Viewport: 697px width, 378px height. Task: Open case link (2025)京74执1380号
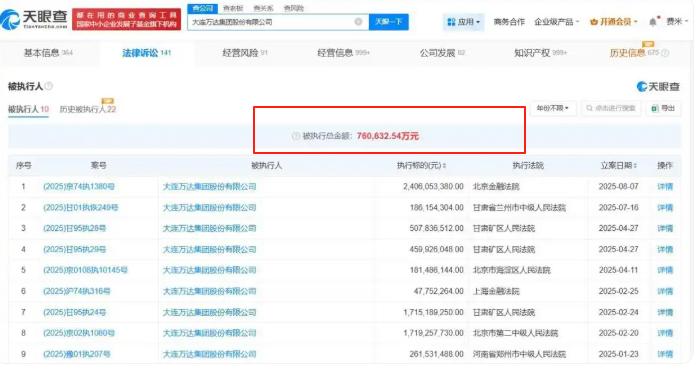point(79,186)
